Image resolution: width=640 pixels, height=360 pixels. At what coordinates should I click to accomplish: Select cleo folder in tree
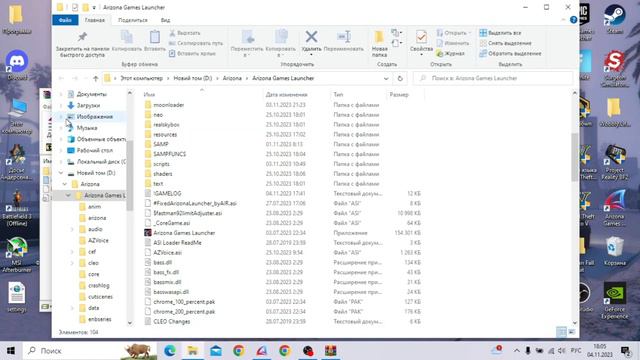pyautogui.click(x=93, y=263)
